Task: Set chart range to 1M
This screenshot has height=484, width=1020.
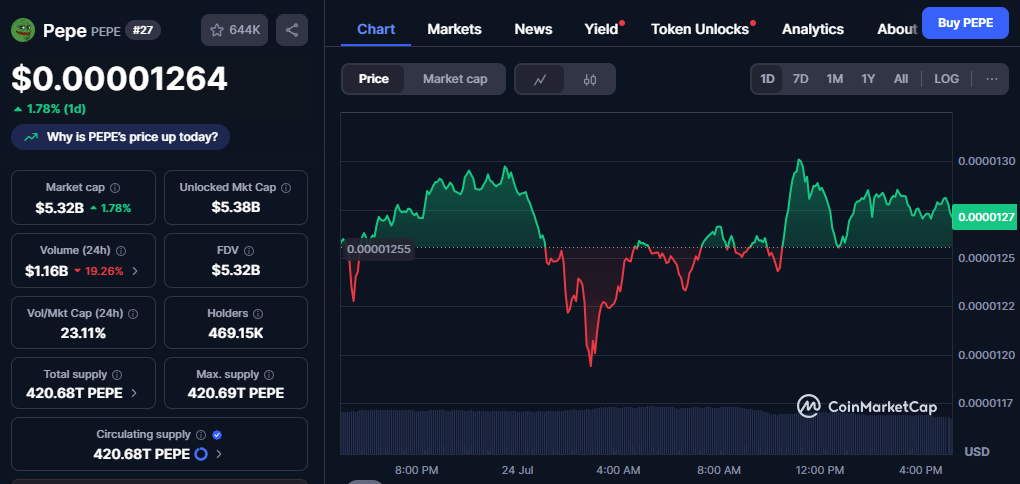Action: [835, 79]
